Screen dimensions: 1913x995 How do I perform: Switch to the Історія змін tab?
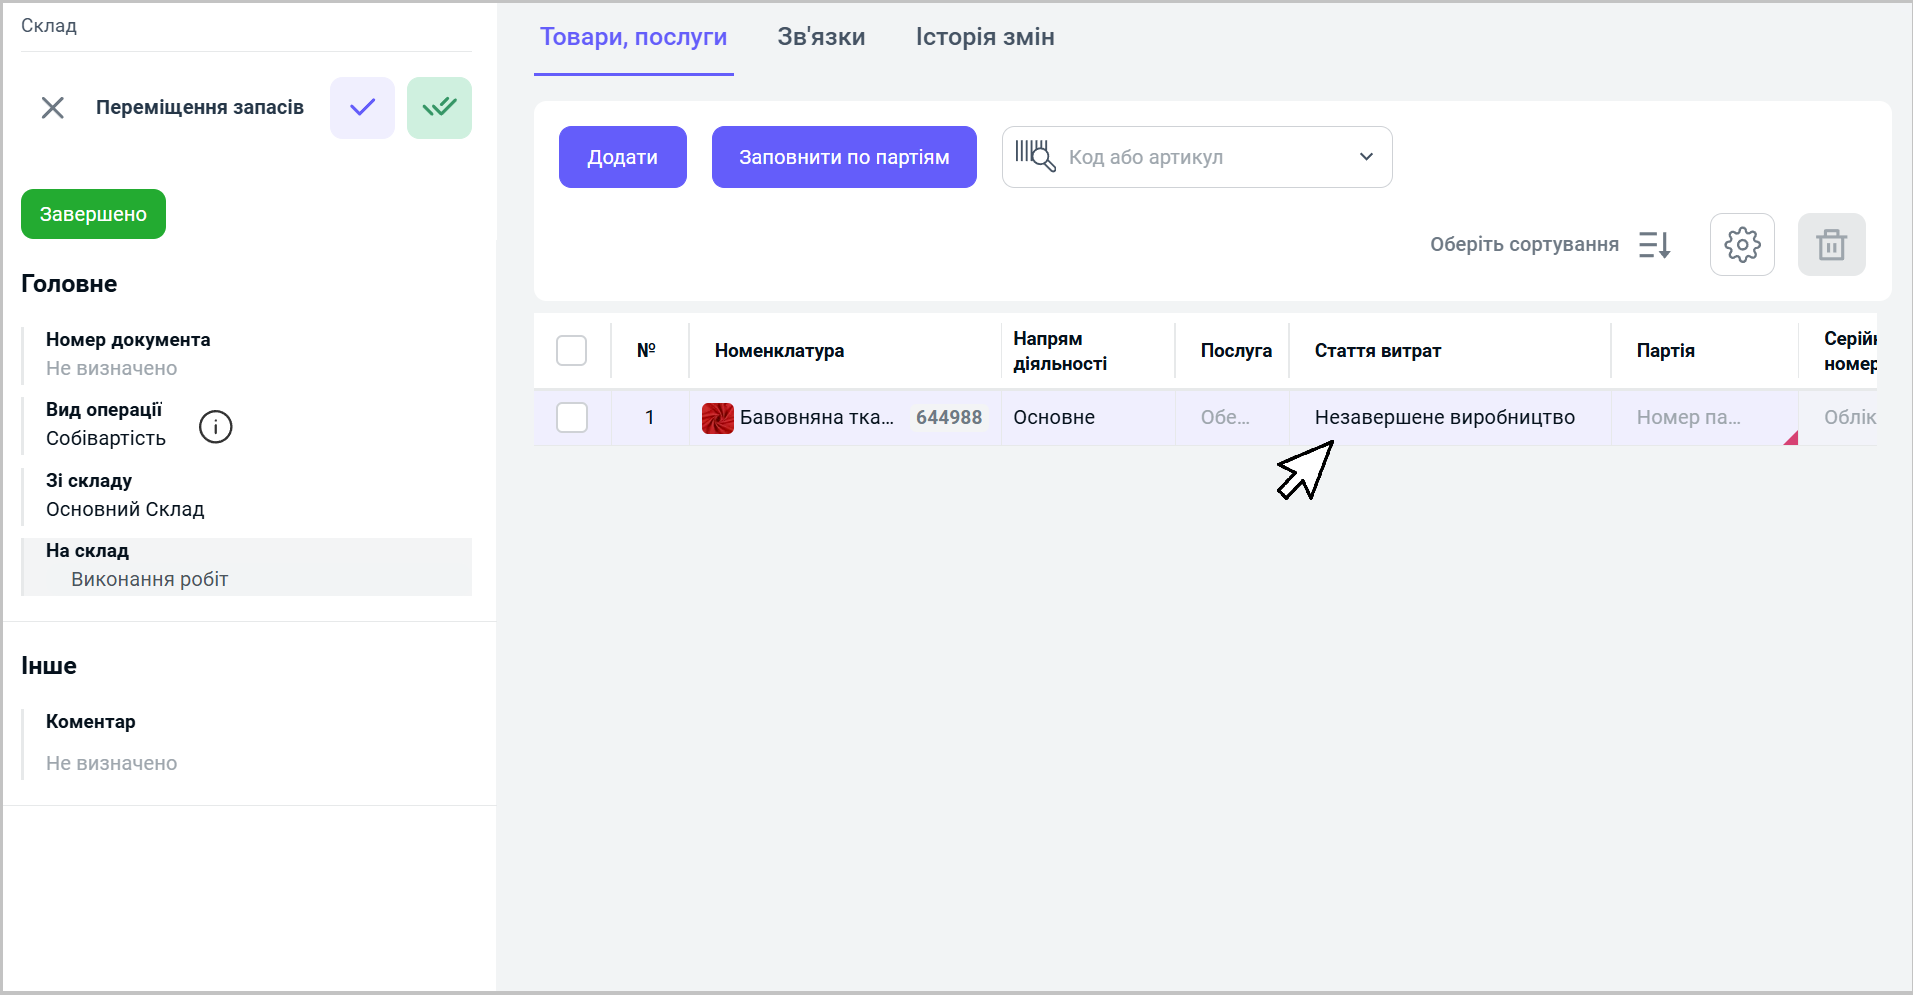[x=984, y=38]
